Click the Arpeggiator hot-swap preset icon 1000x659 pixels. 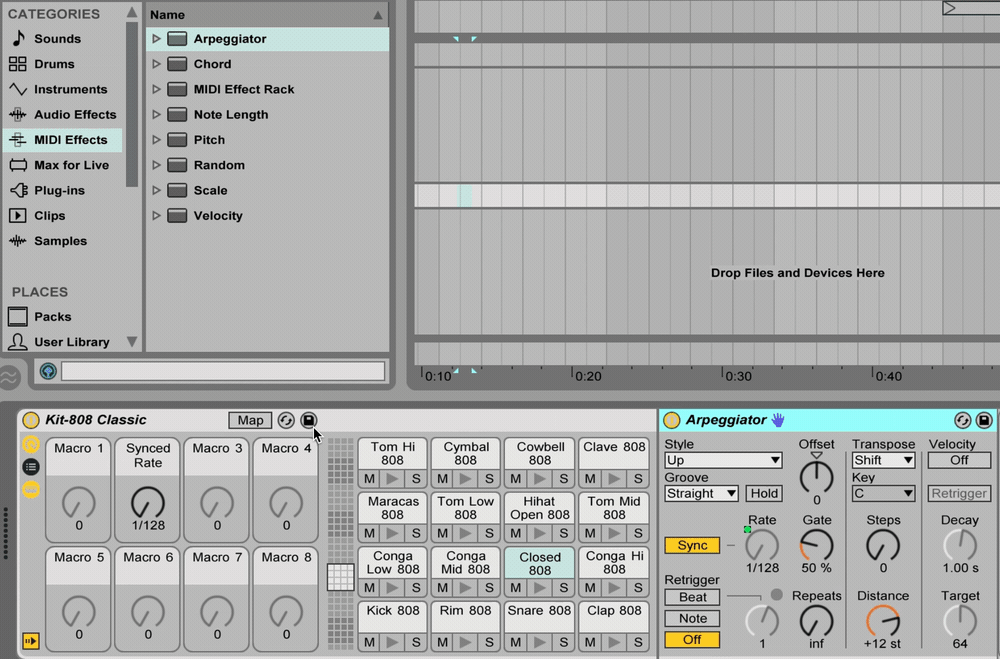pos(962,420)
